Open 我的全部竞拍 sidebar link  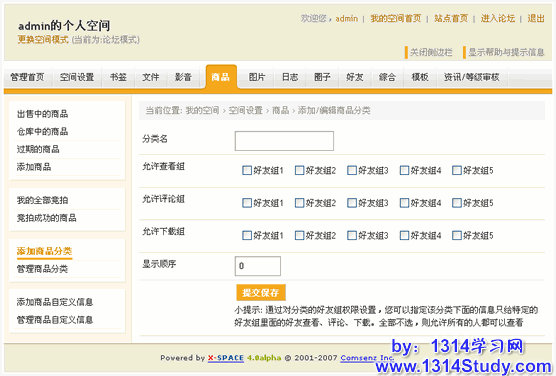(43, 200)
